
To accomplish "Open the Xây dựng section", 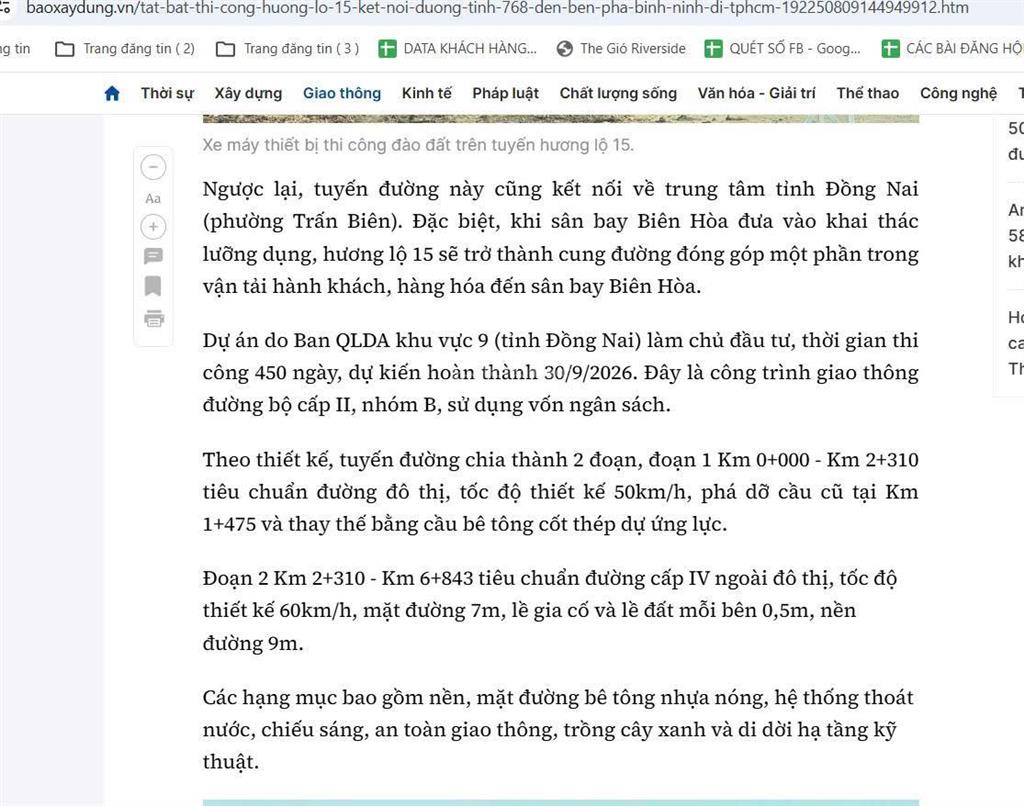I will [x=248, y=93].
